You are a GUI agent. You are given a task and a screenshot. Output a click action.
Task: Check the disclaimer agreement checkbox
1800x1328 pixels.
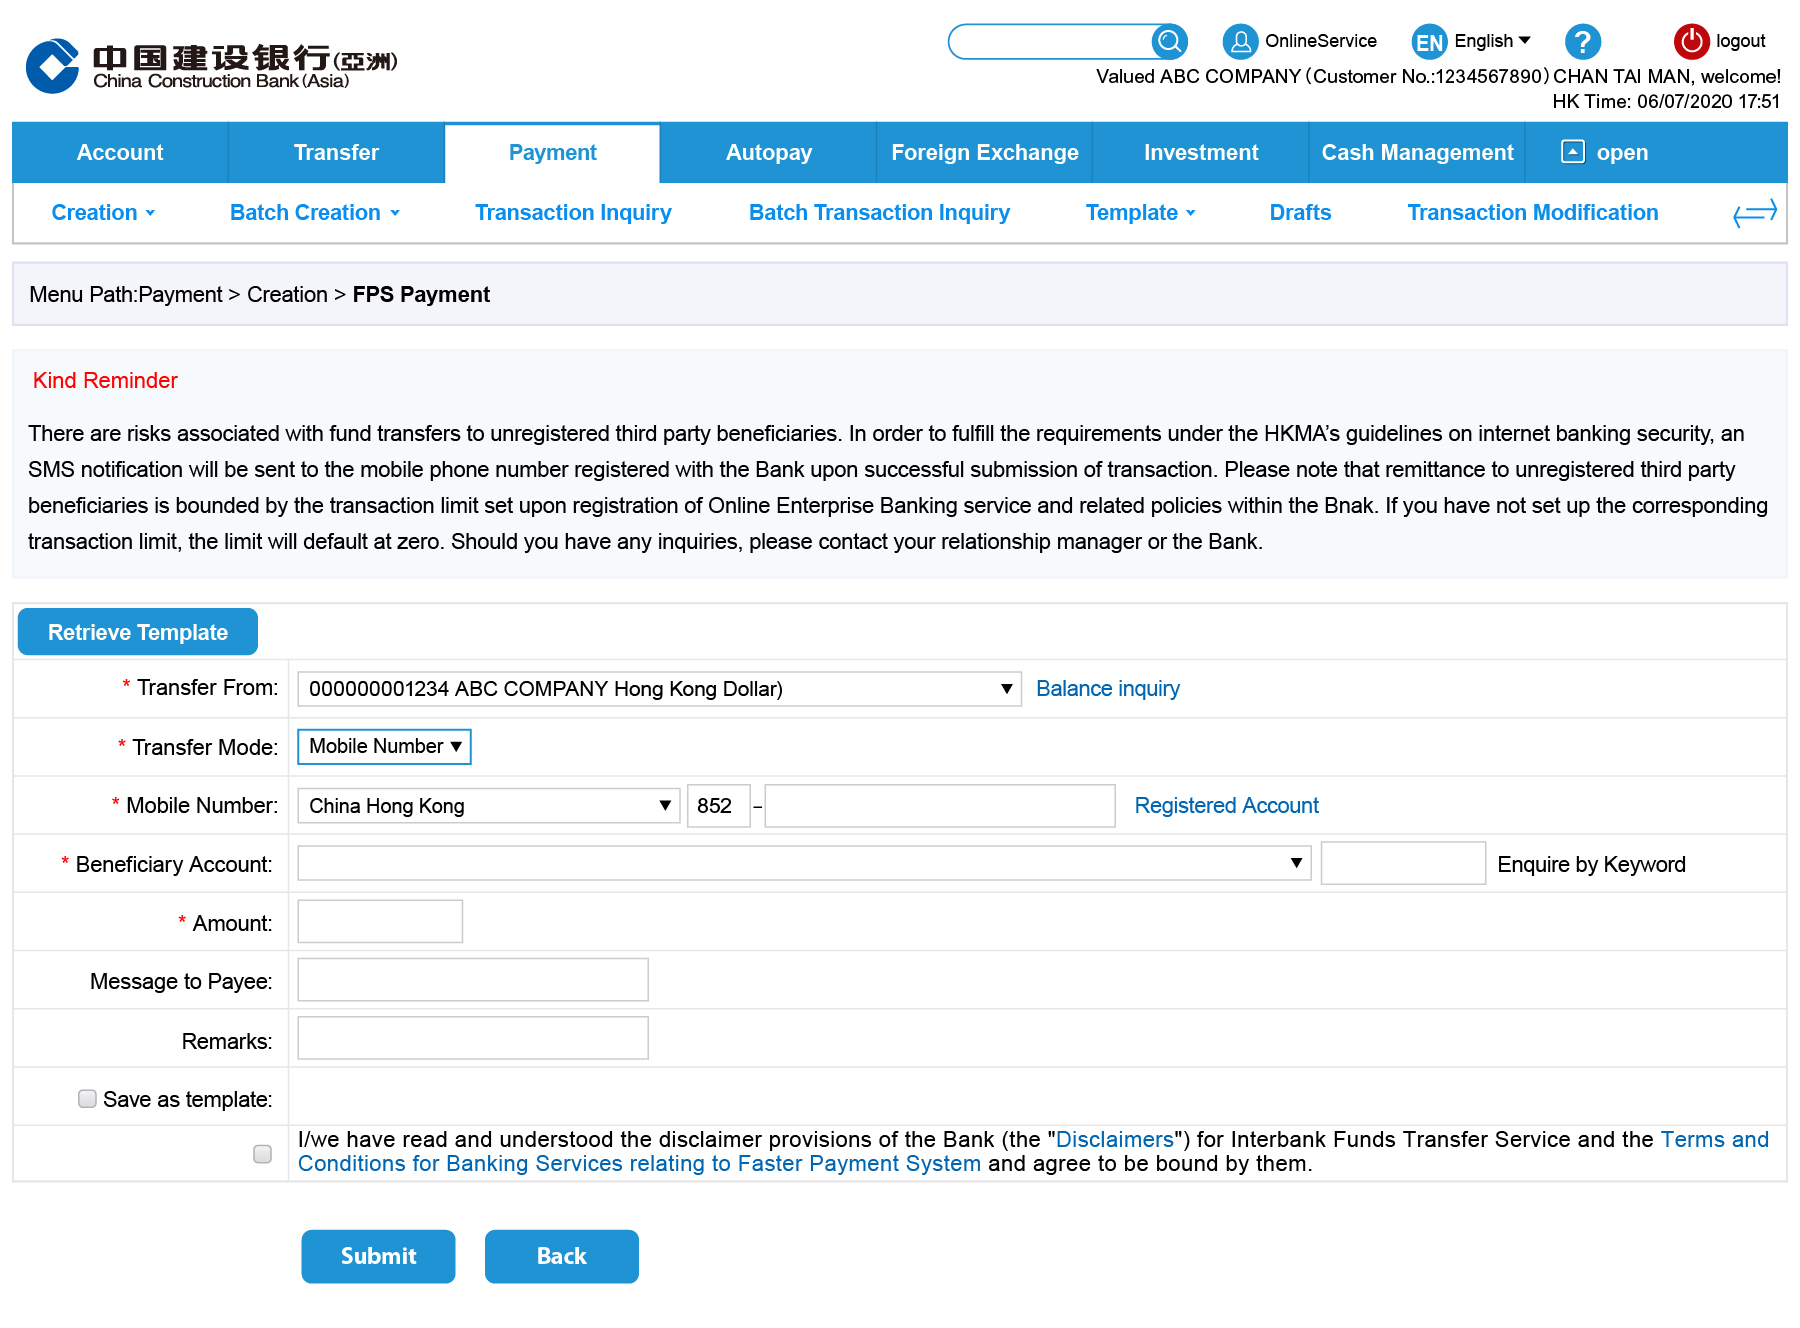(x=263, y=1153)
